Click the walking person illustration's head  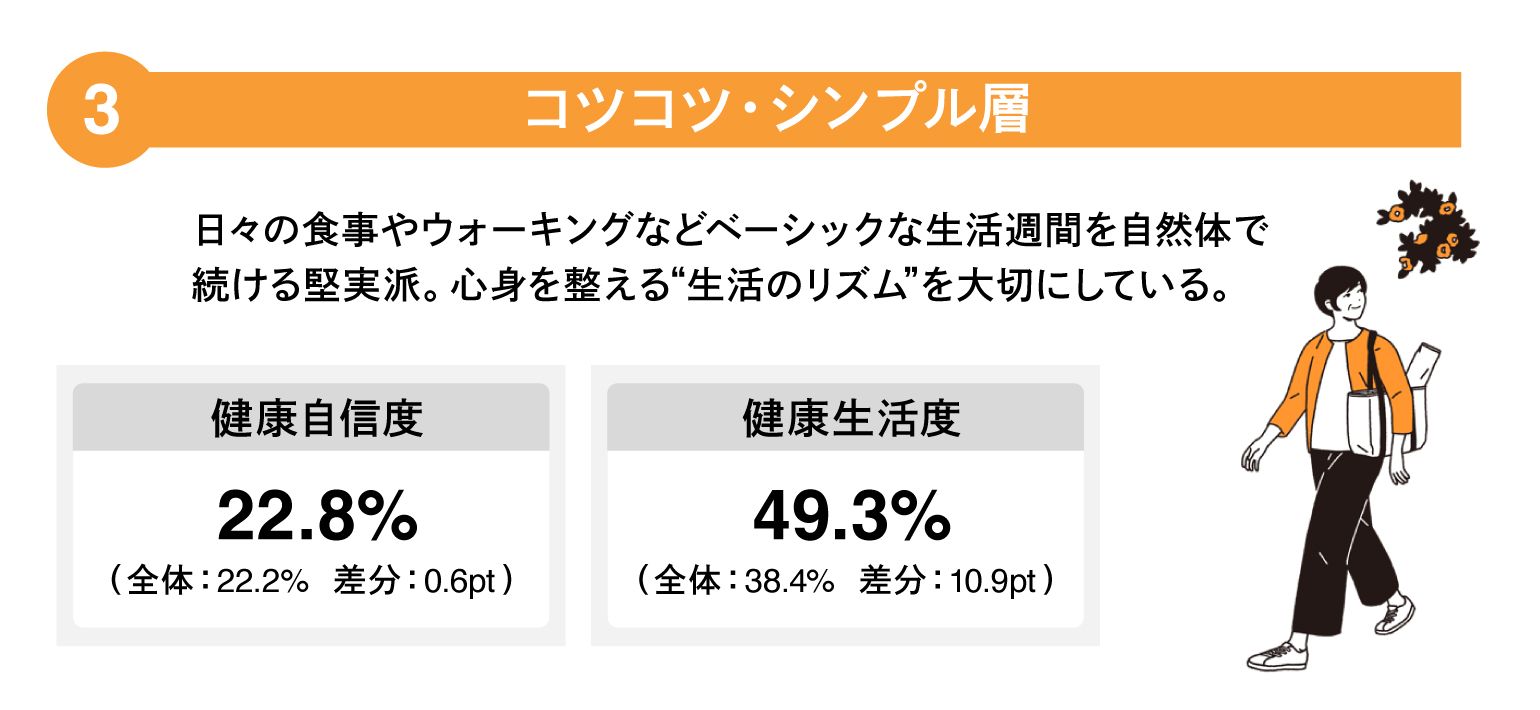(1336, 297)
